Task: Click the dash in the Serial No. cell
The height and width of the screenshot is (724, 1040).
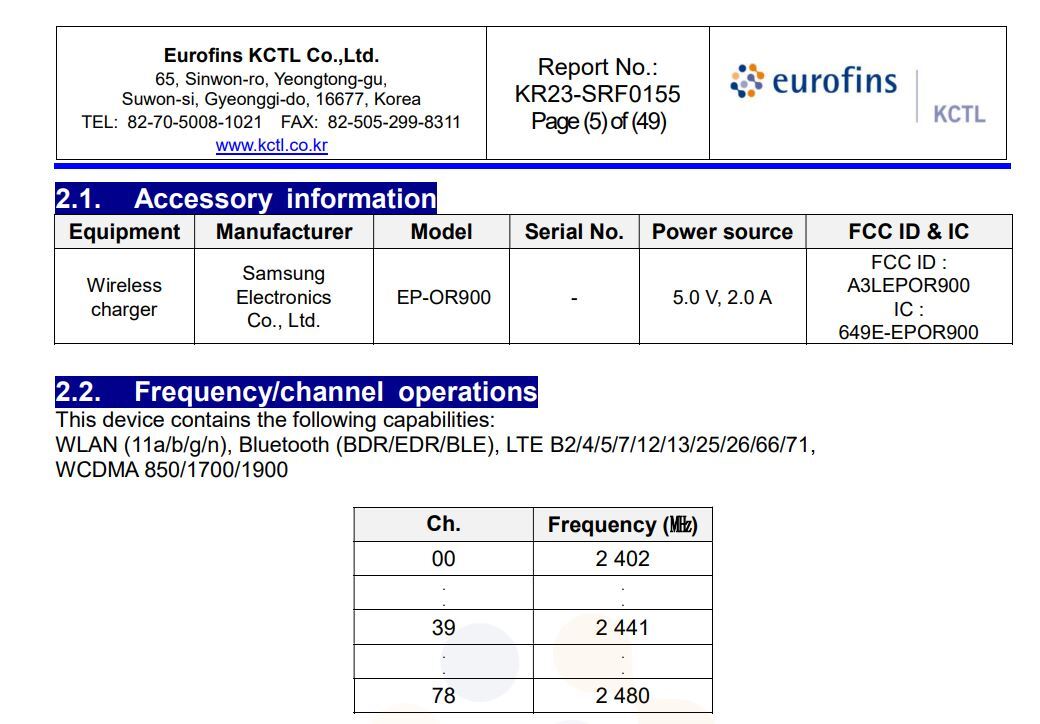Action: (x=574, y=298)
